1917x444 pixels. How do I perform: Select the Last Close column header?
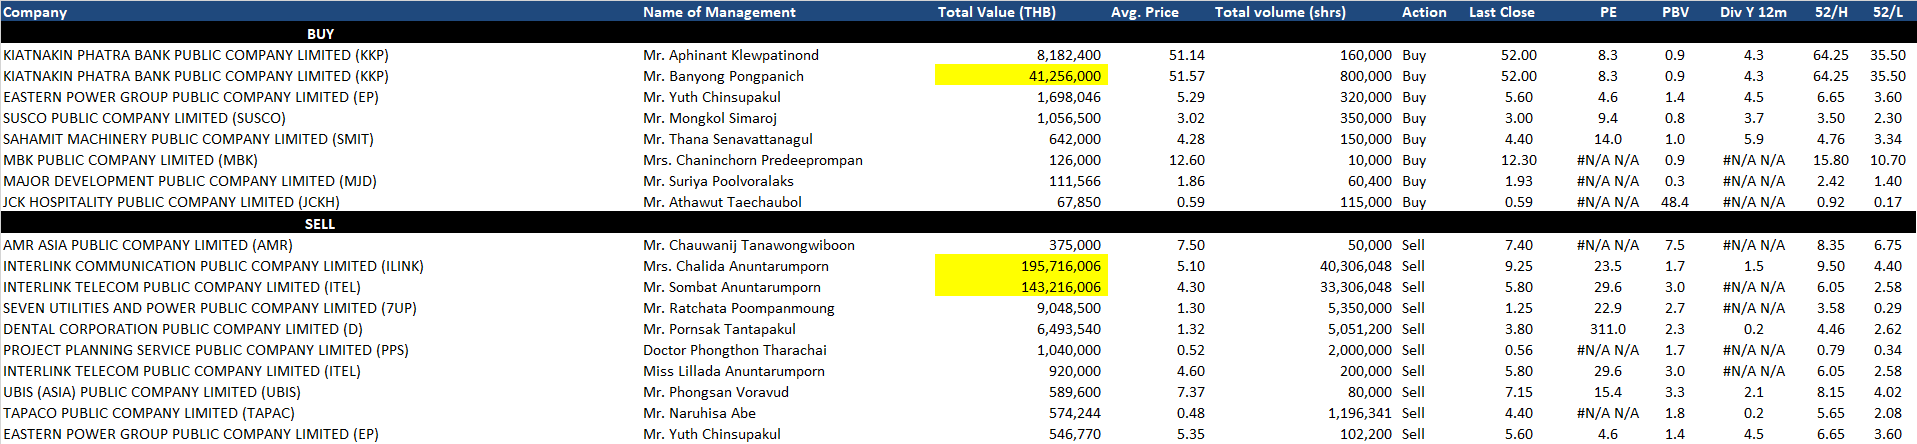(x=1501, y=12)
